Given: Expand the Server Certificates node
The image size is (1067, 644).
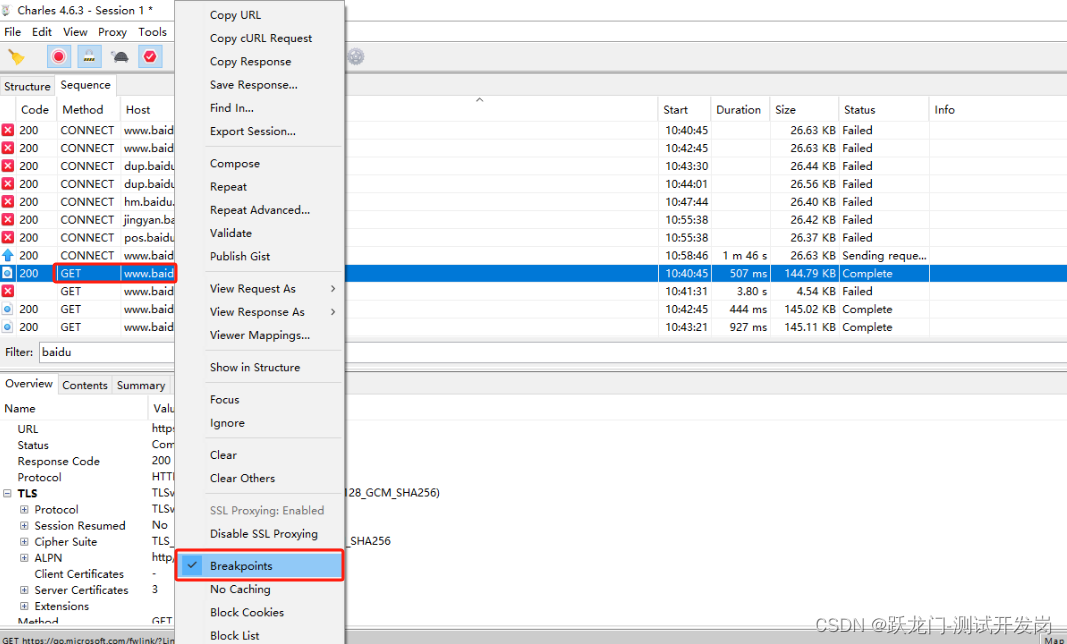Looking at the screenshot, I should coord(24,590).
